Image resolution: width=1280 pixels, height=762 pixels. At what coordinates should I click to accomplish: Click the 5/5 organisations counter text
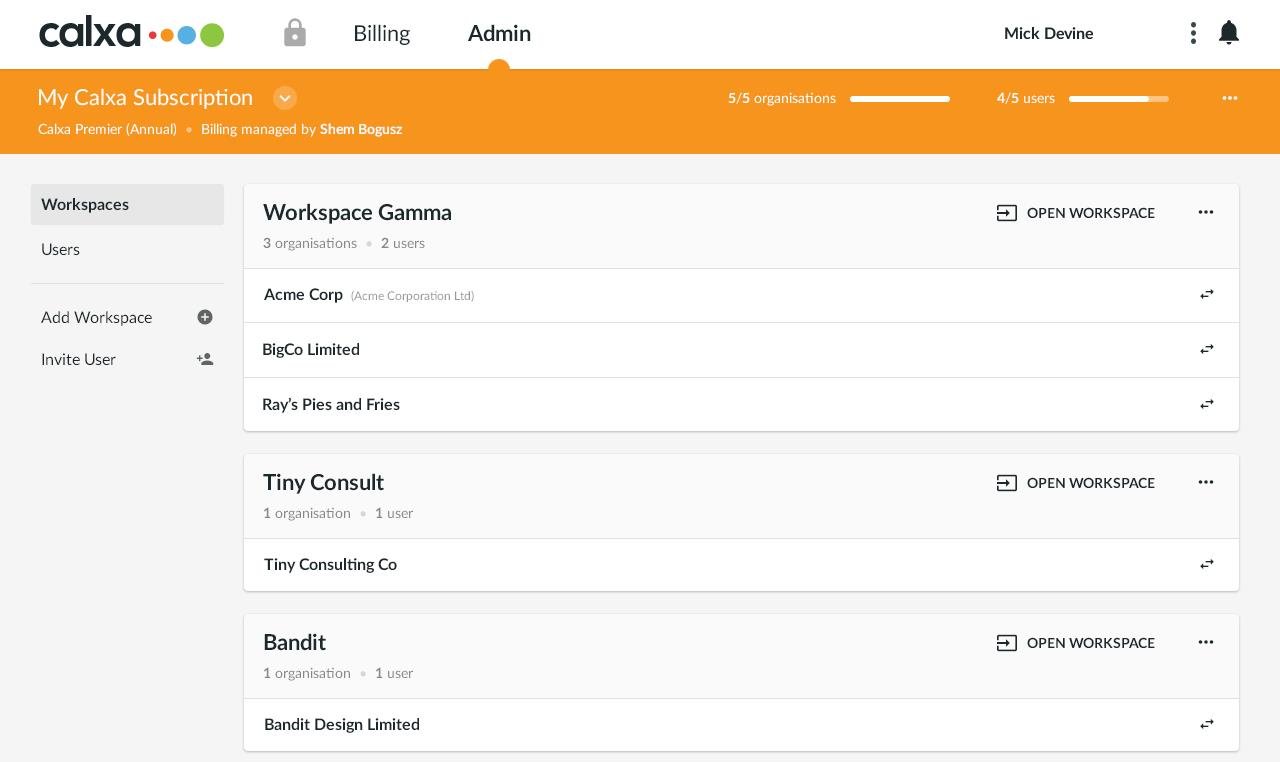click(x=782, y=98)
